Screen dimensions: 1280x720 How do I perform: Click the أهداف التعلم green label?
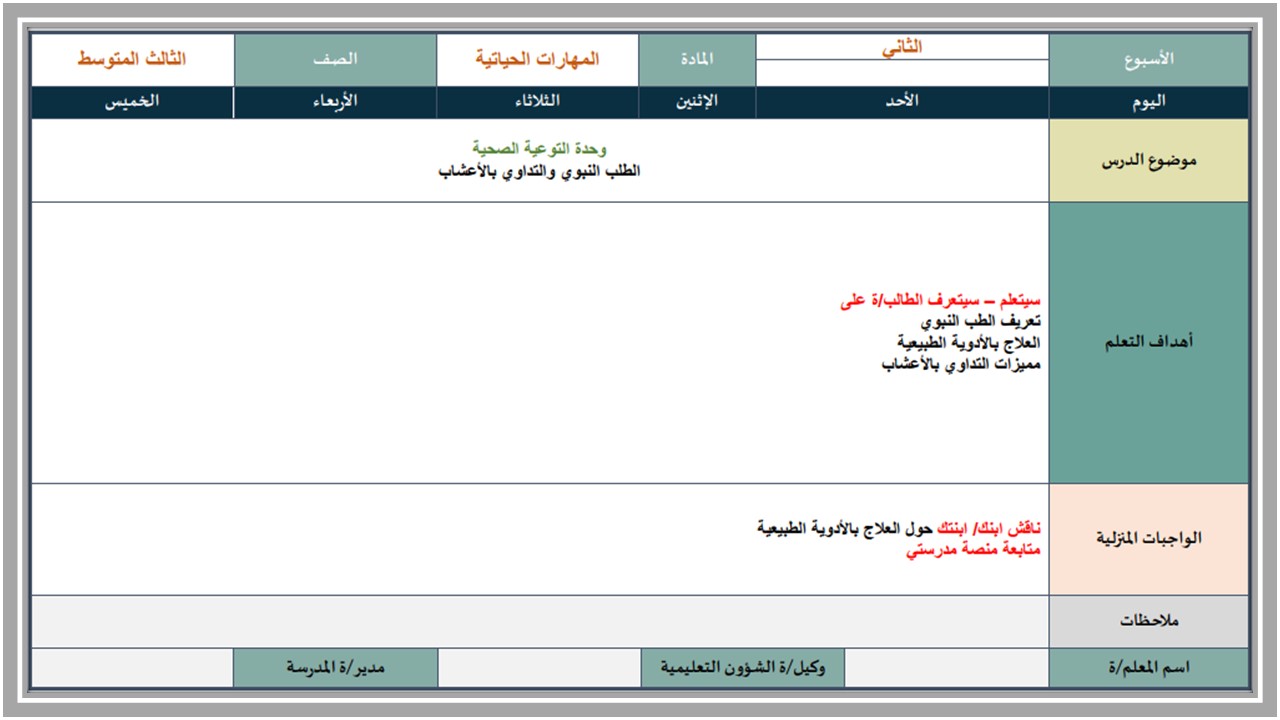[x=1149, y=343]
